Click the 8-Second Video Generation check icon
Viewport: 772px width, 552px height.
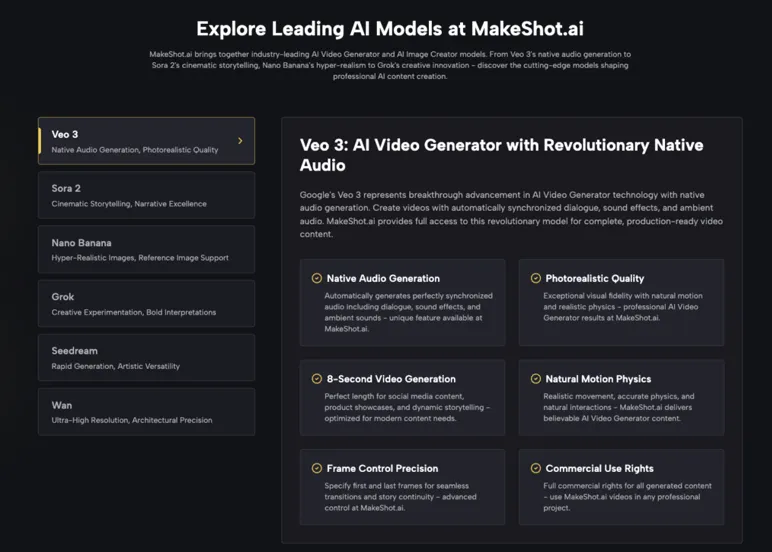pyautogui.click(x=317, y=379)
